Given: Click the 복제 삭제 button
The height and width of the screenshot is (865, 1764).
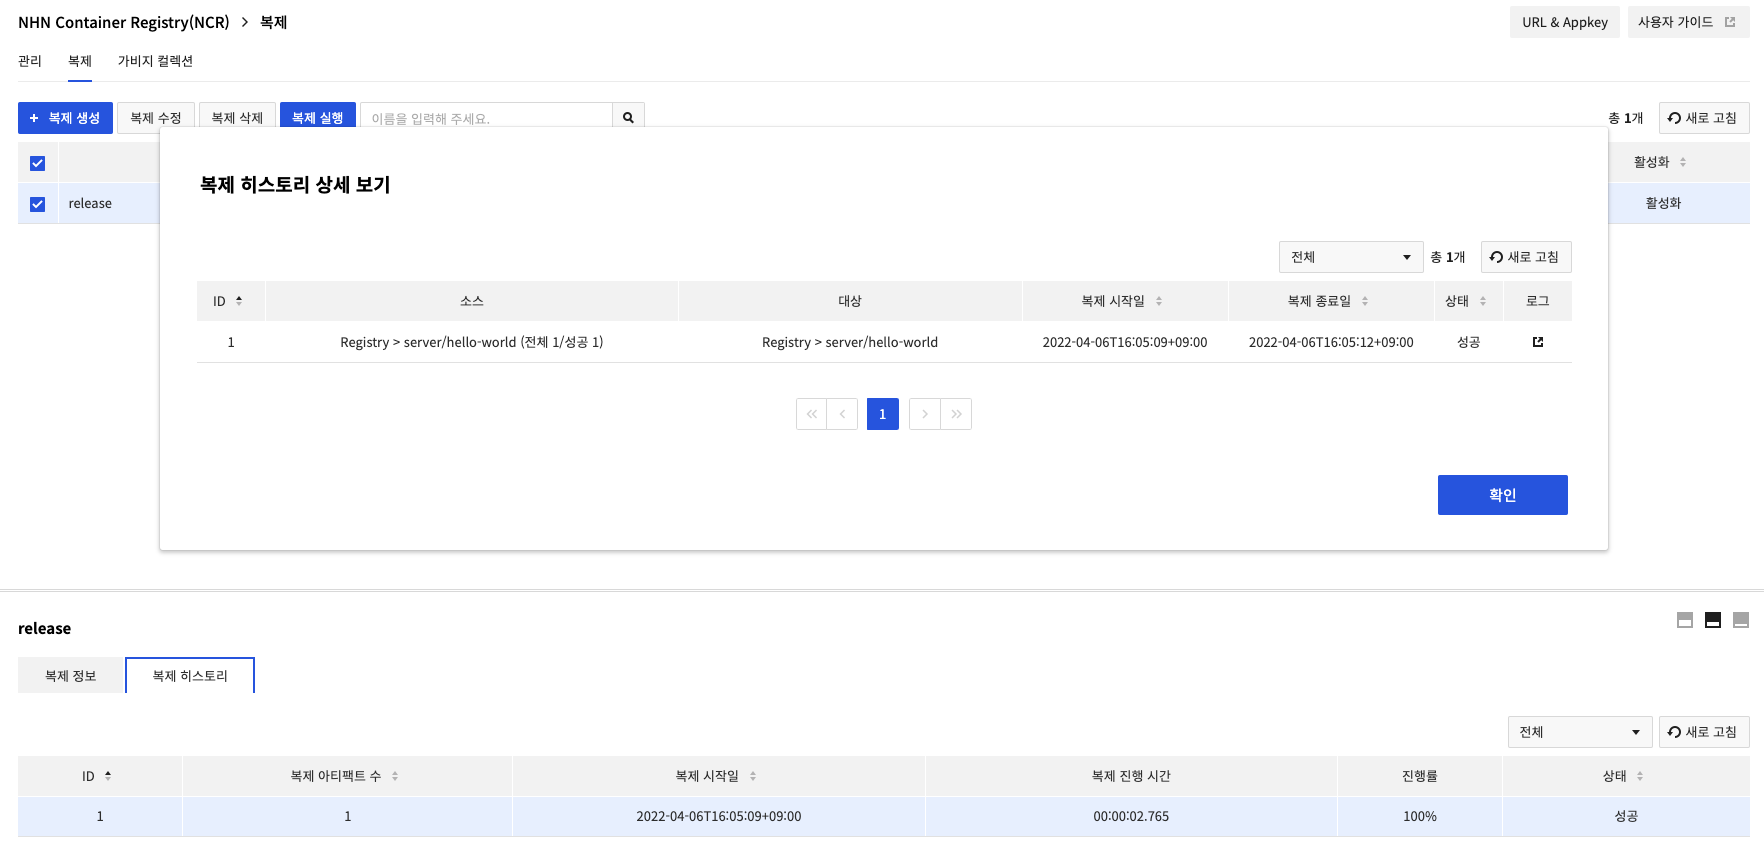Looking at the screenshot, I should (x=237, y=118).
